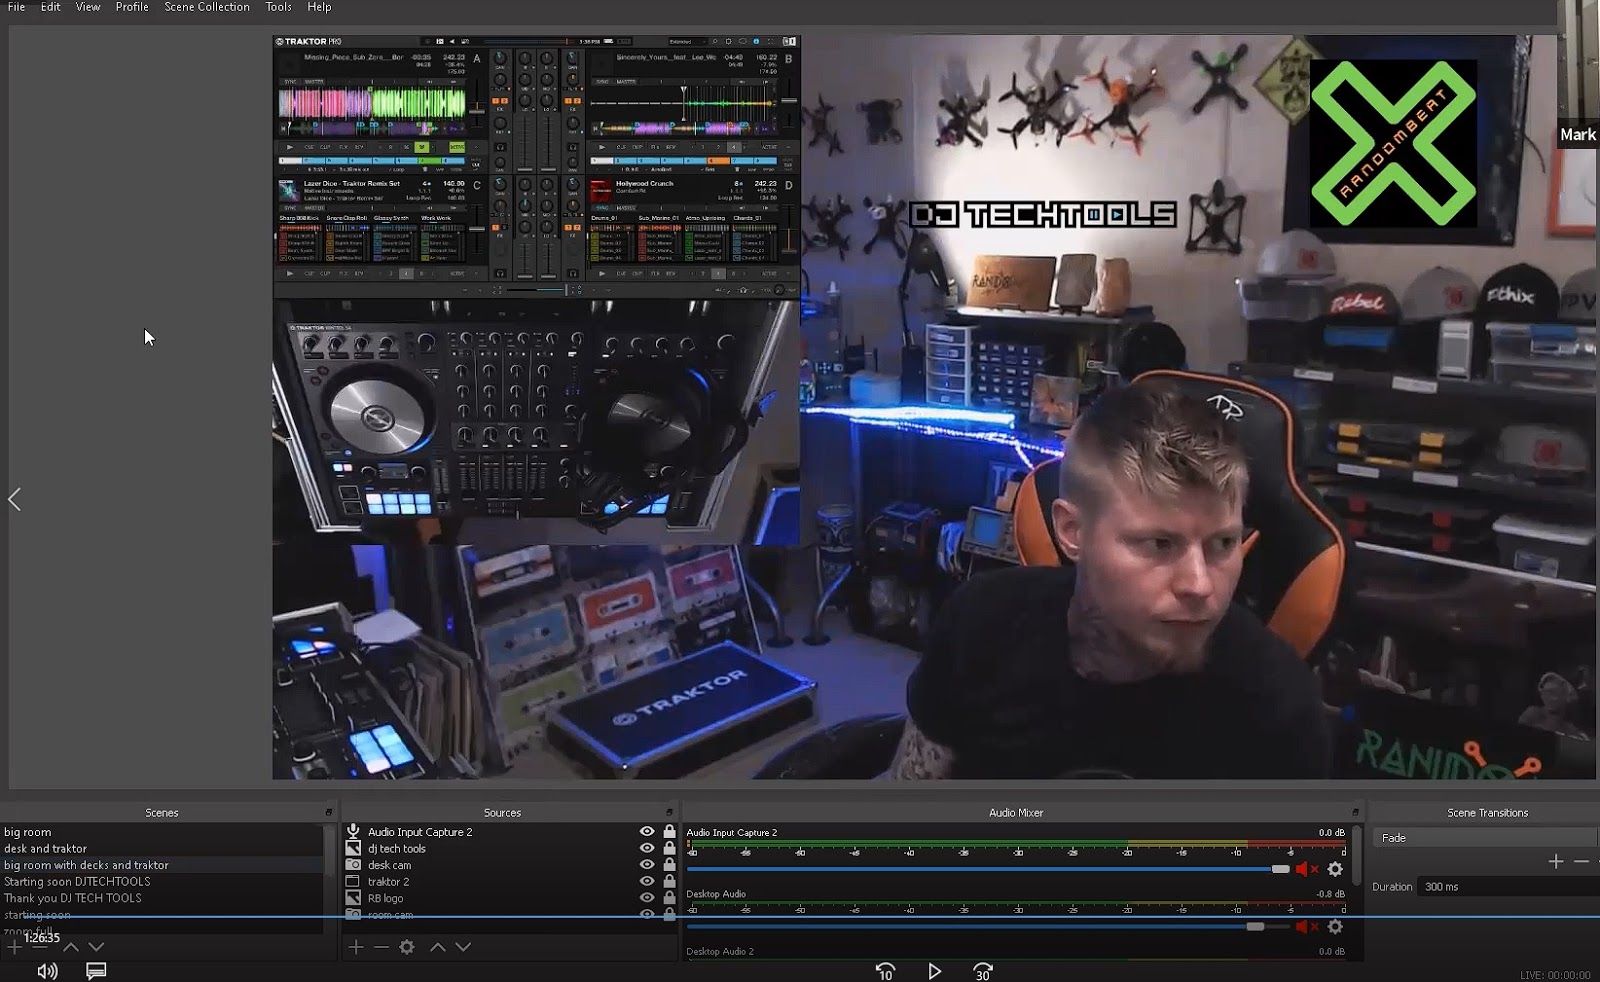Open settings gear for Audio Input Capture 2

(x=1335, y=870)
